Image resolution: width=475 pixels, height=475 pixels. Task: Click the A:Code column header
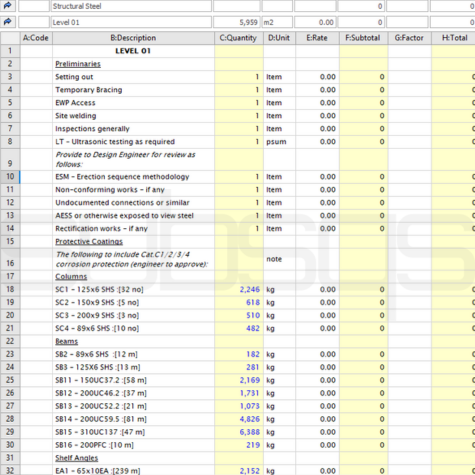pyautogui.click(x=36, y=38)
